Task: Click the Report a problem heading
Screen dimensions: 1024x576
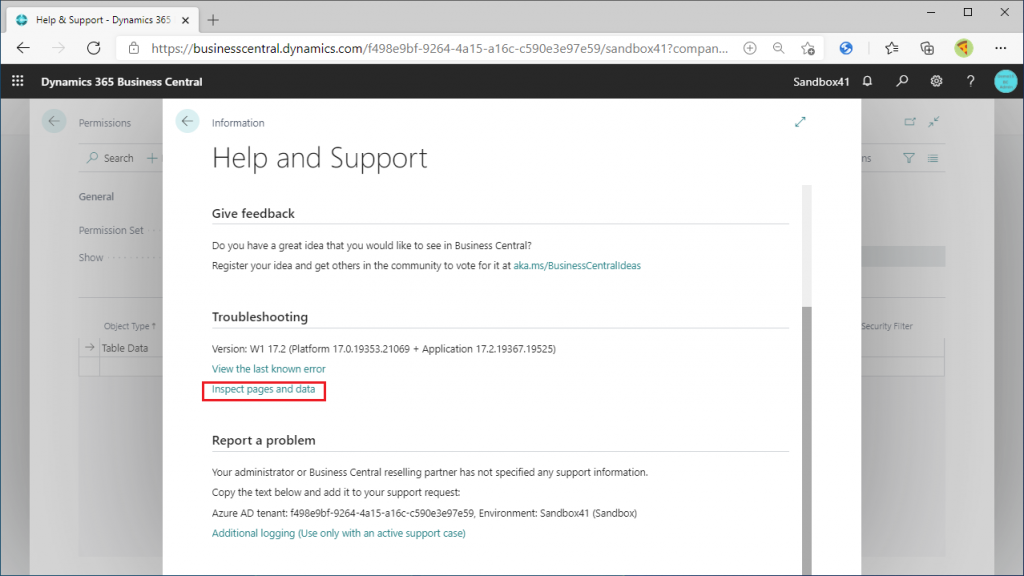Action: (x=263, y=440)
